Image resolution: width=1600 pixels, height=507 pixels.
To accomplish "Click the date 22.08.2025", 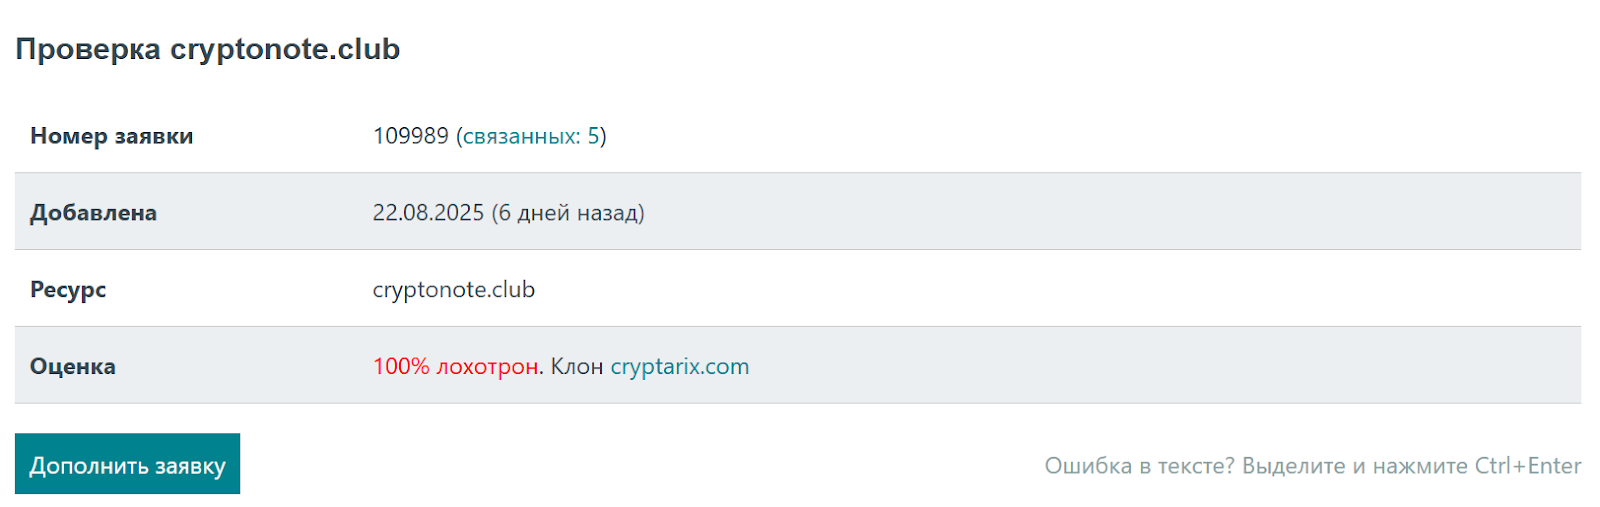I will 428,213.
